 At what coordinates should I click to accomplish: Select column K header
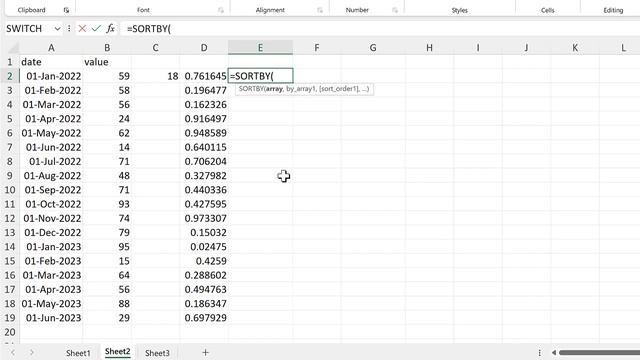[575, 48]
